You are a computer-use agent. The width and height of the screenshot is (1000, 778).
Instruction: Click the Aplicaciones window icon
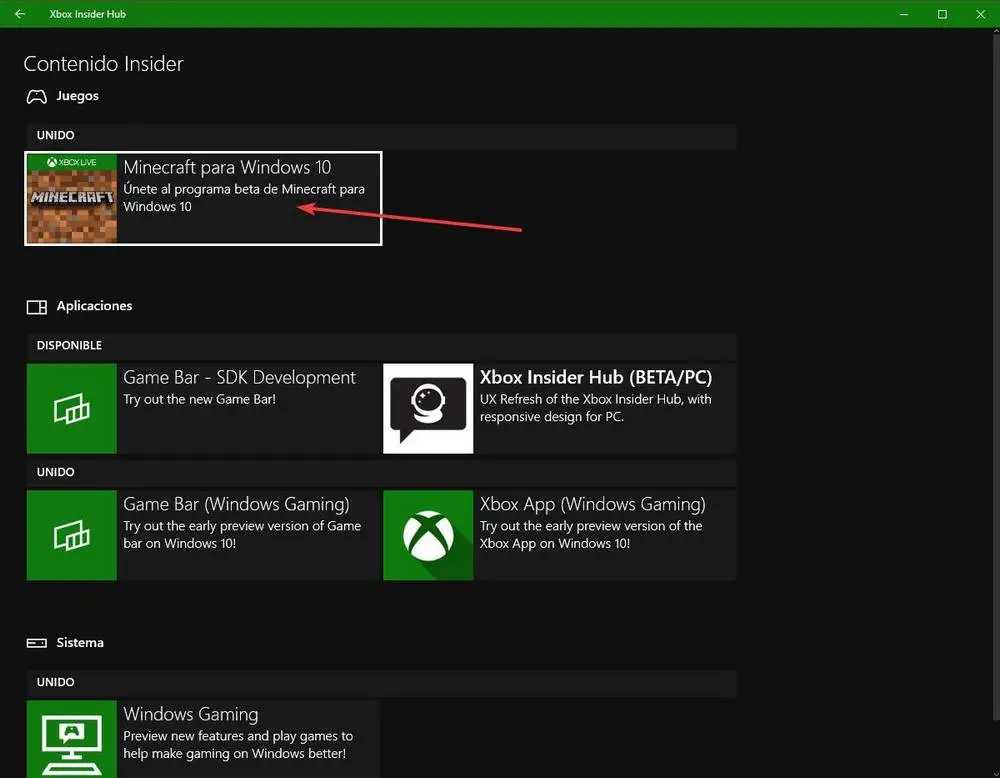pos(36,307)
